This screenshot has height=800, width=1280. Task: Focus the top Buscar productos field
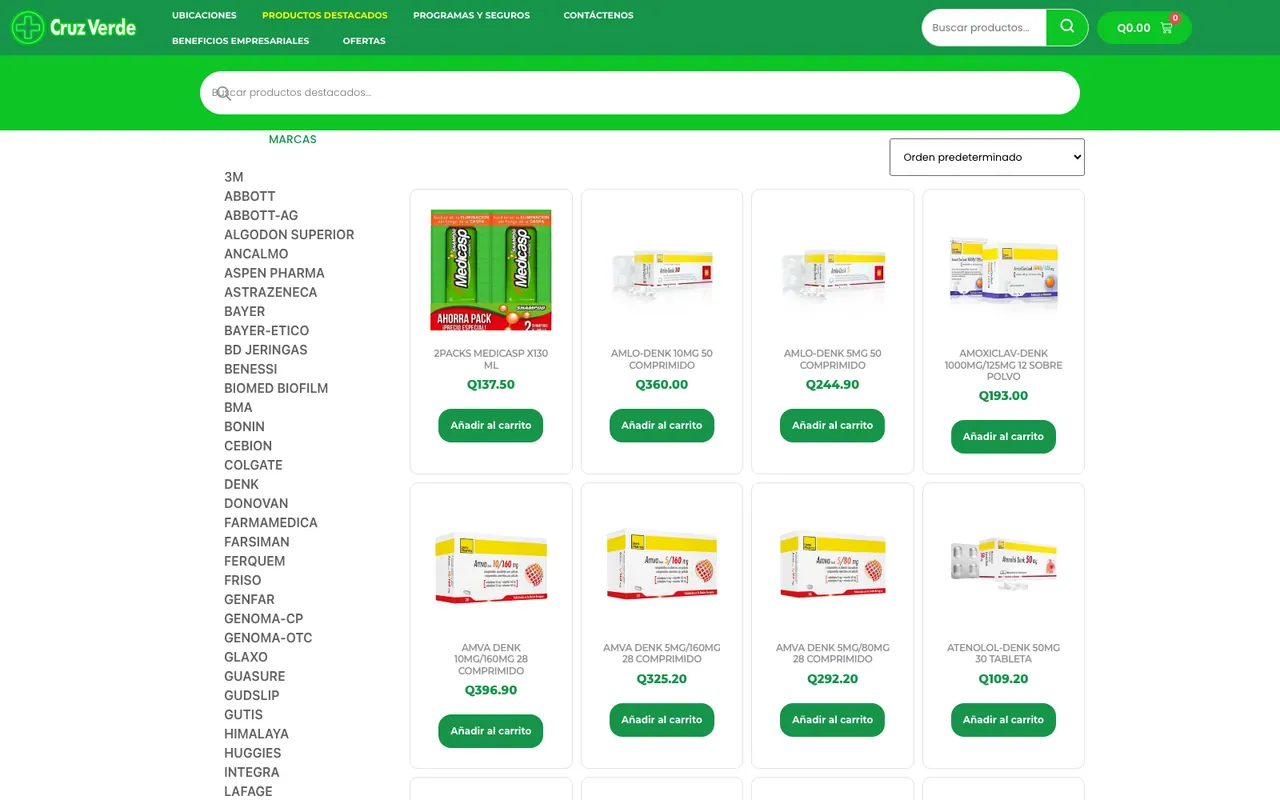click(x=984, y=27)
